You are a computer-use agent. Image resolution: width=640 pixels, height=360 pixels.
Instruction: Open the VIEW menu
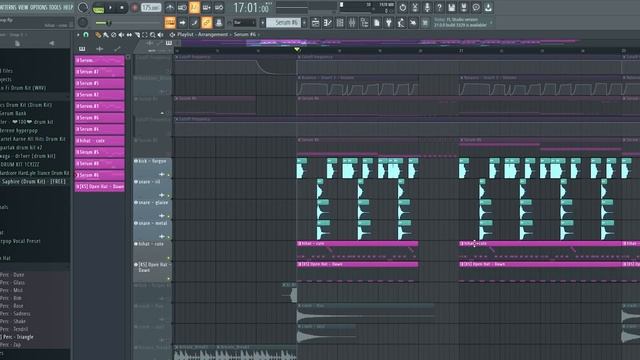click(x=23, y=7)
